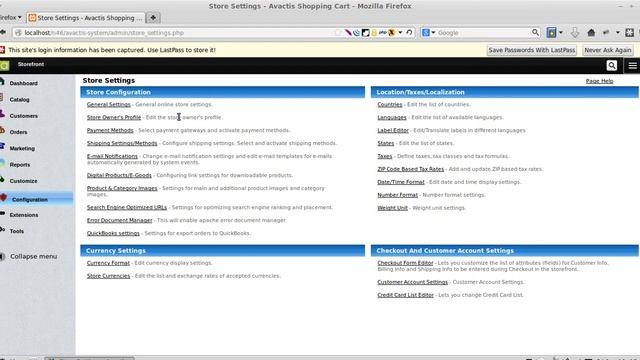Click the LastPass asterisk toolbar icon
640x360 pixels.
(629, 33)
